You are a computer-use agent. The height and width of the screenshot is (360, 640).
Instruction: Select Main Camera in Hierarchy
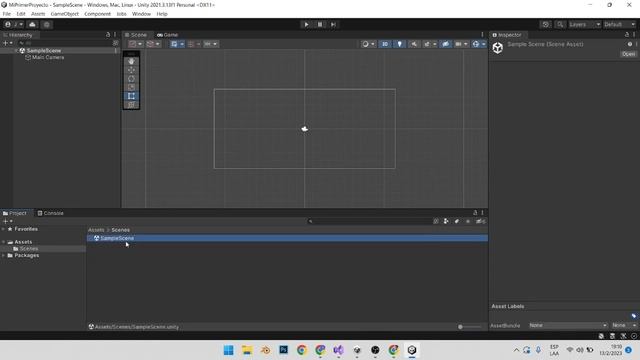tap(44, 58)
